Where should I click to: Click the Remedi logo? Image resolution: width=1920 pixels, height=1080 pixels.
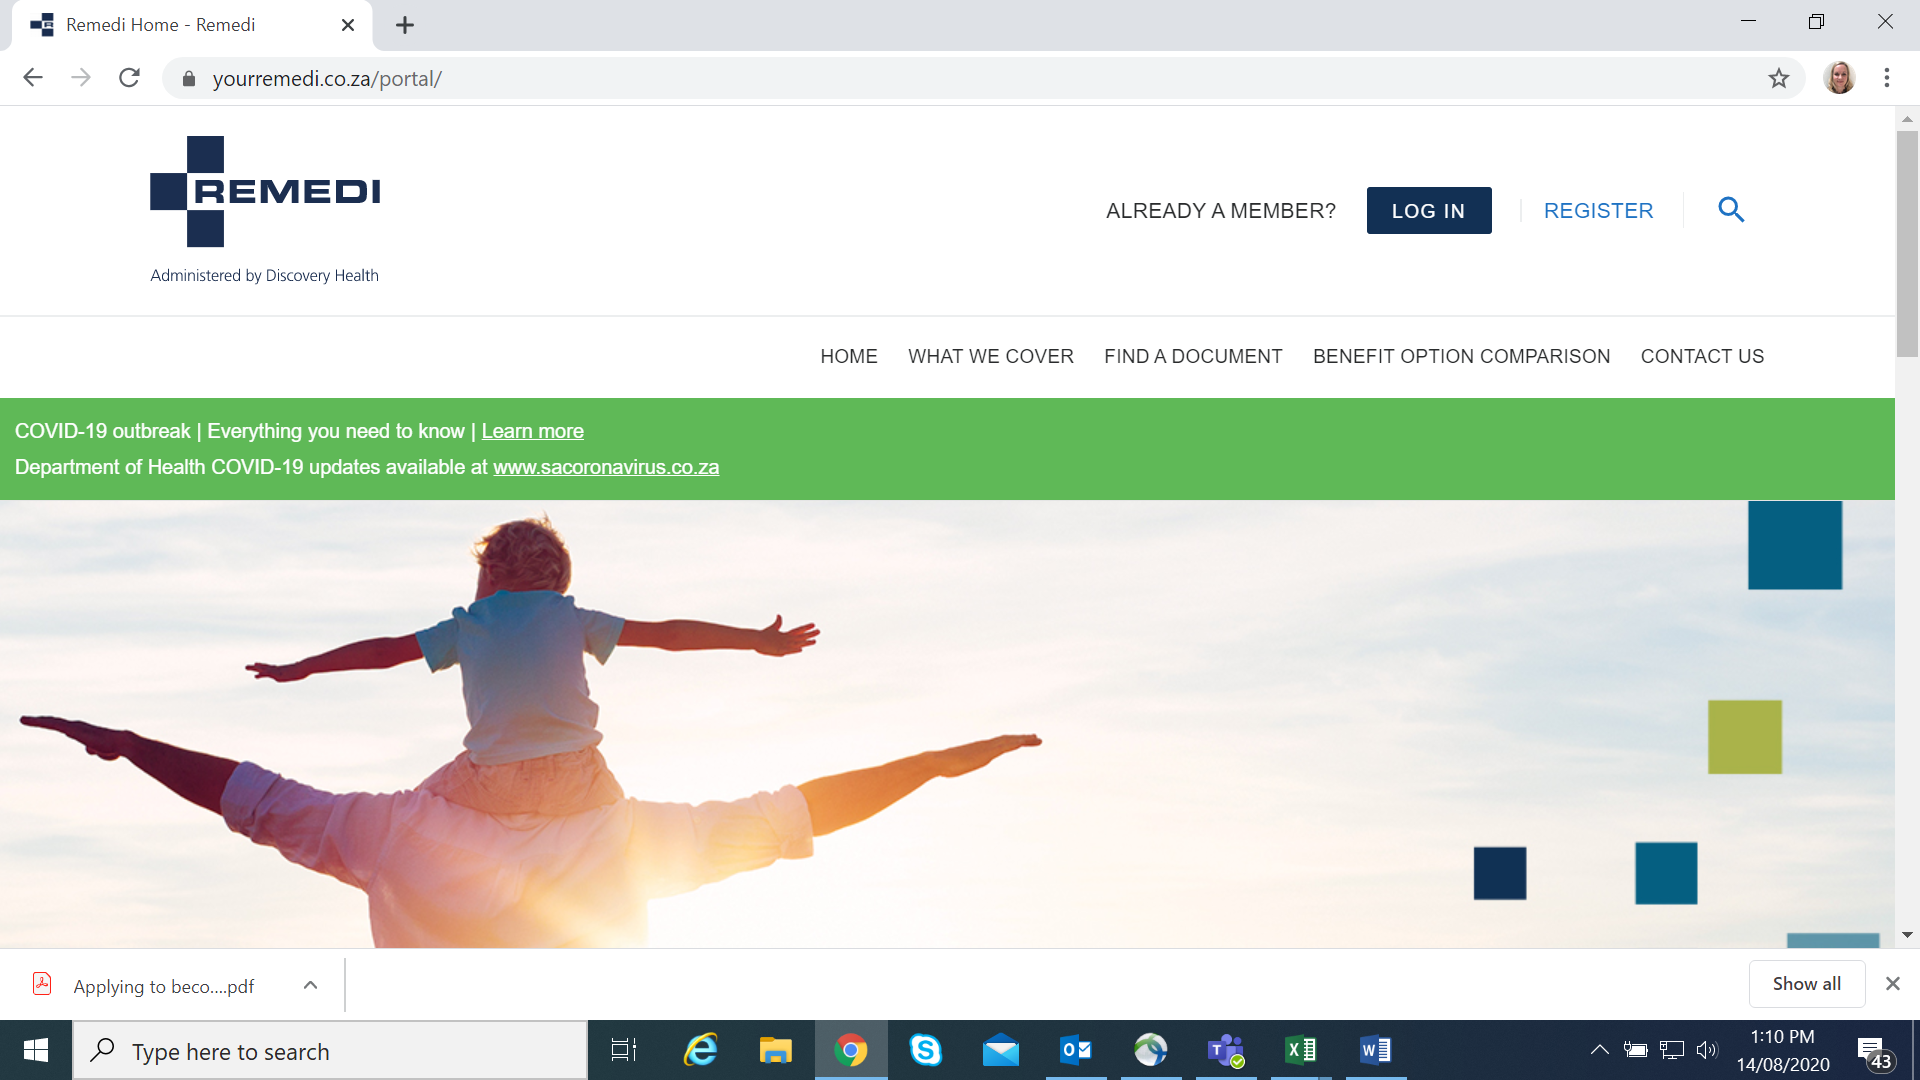click(x=265, y=210)
